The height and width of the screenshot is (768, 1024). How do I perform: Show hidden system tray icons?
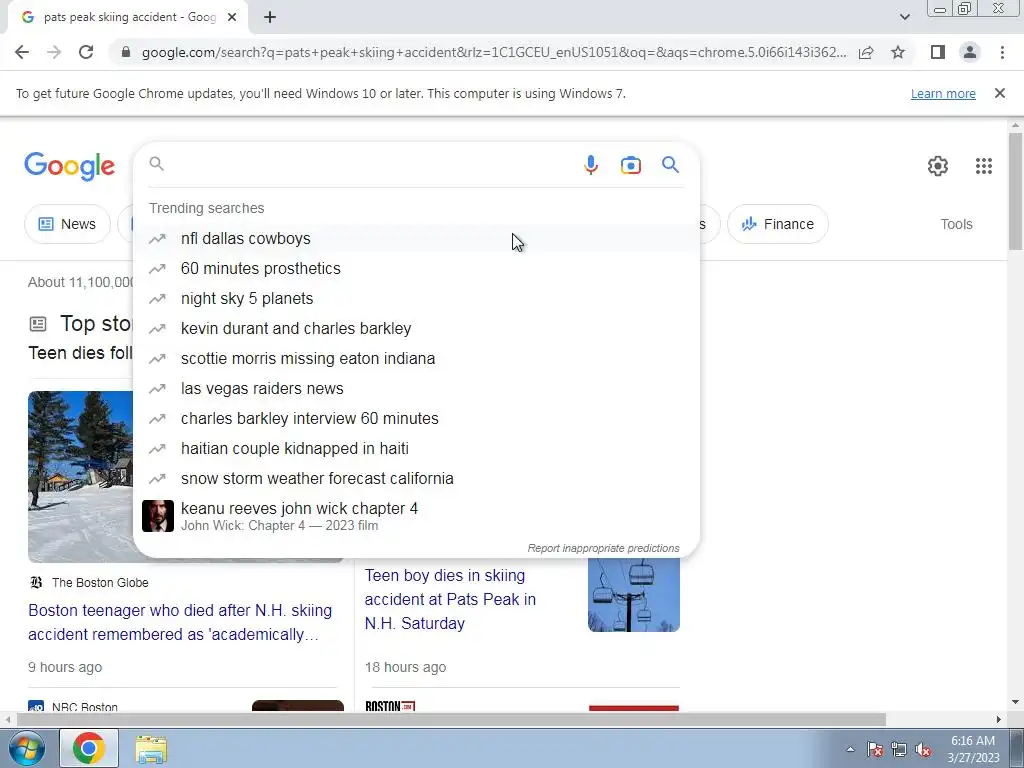click(x=850, y=749)
